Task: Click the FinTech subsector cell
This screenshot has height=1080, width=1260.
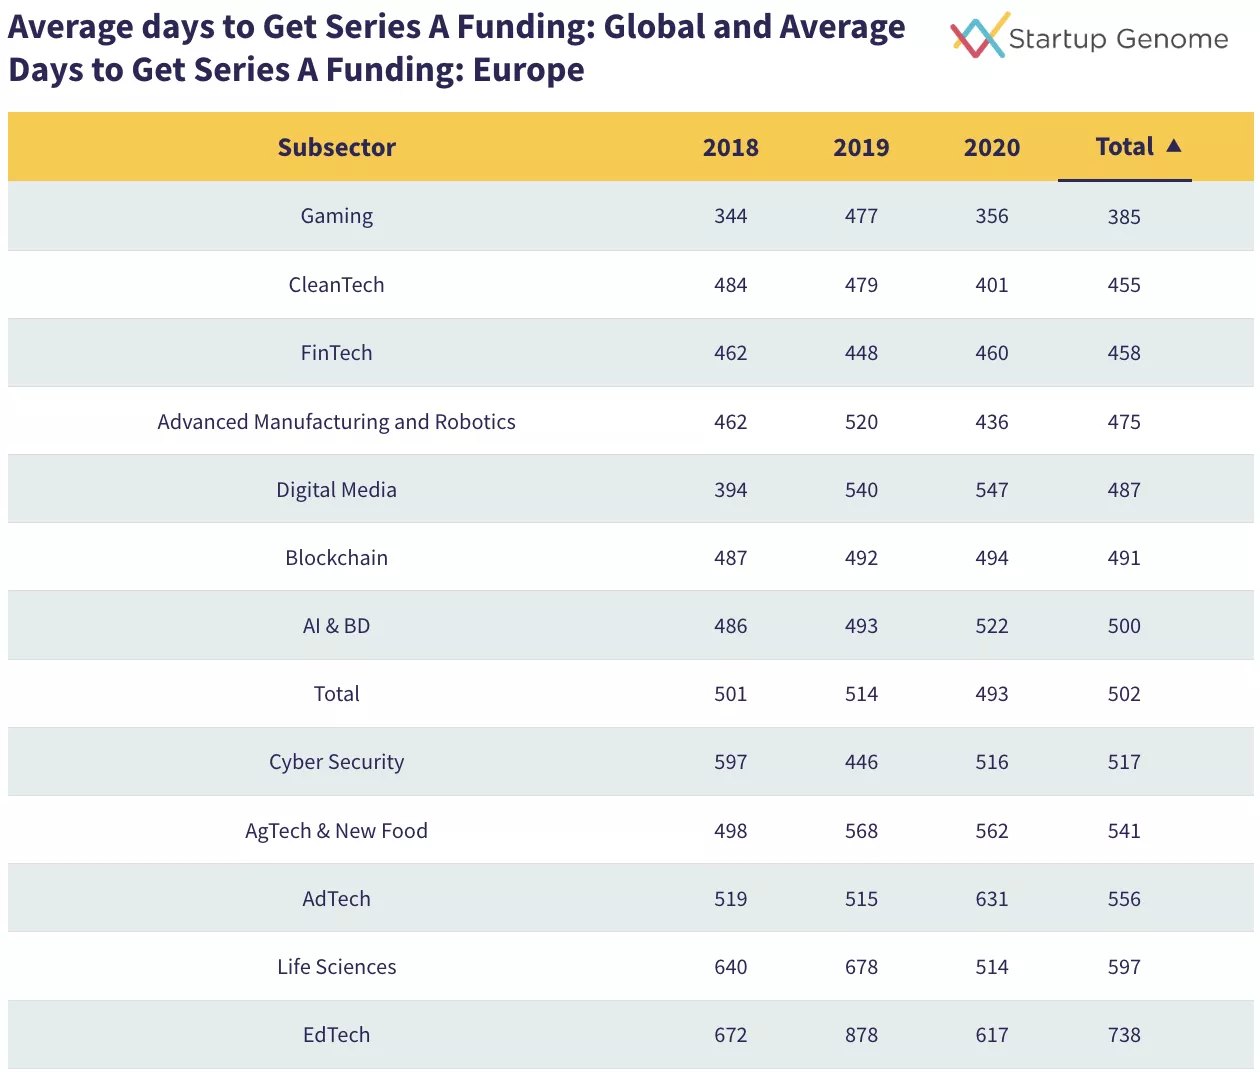Action: (x=336, y=353)
